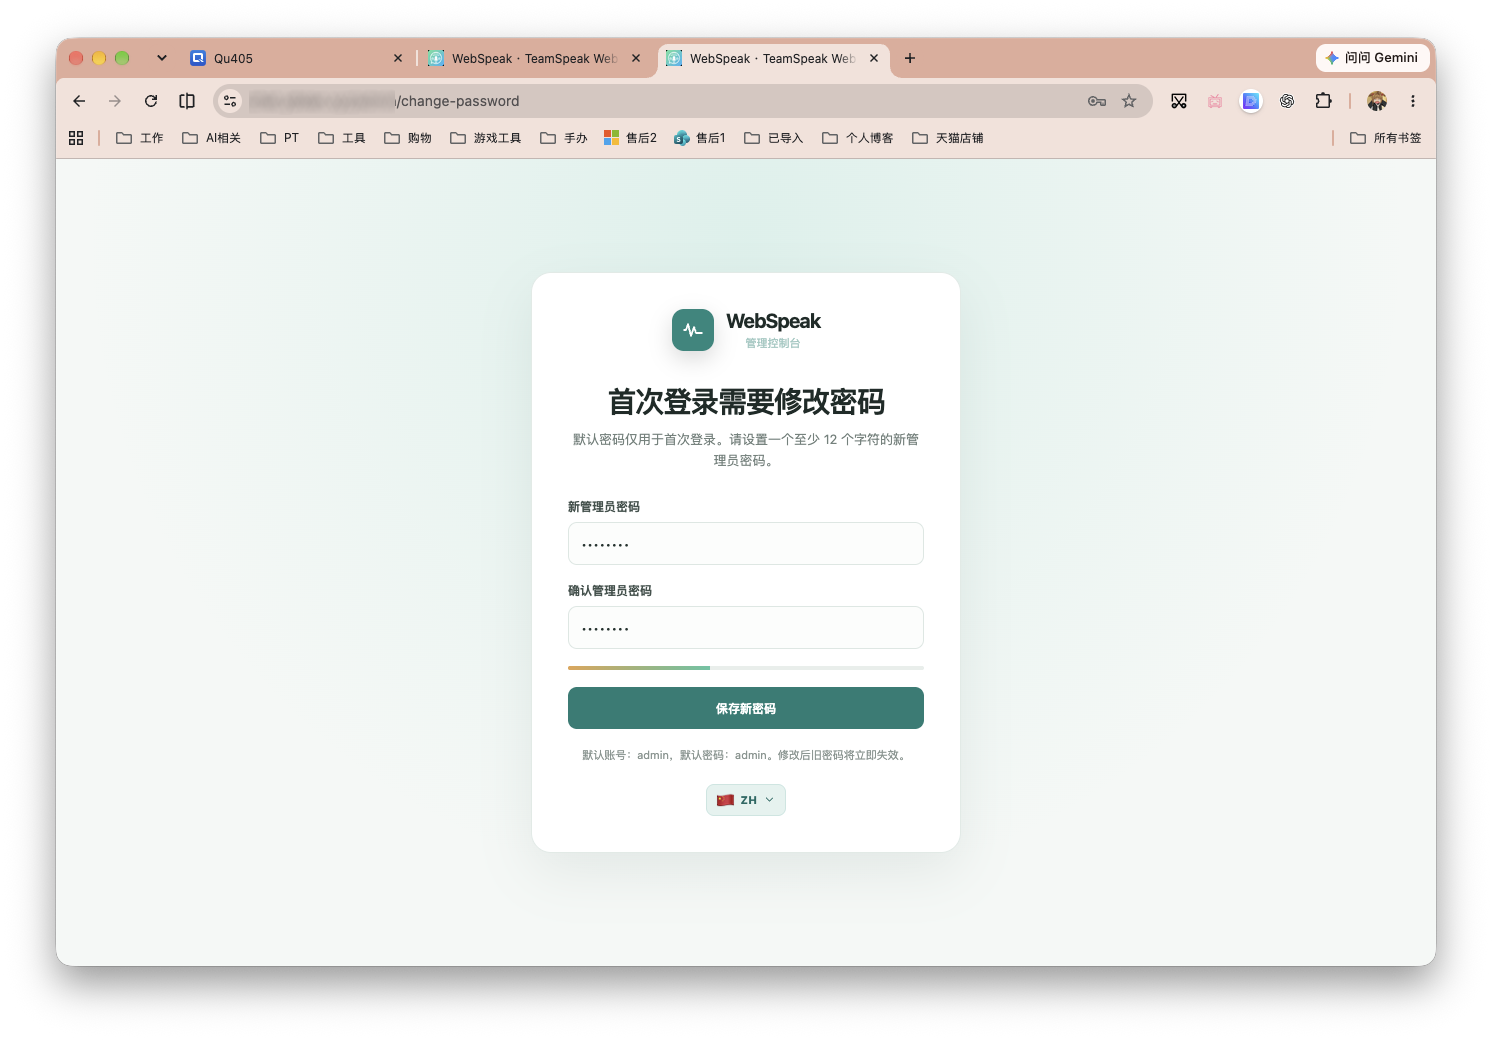Click the WebSpeak title text
Image resolution: width=1492 pixels, height=1040 pixels.
click(773, 321)
